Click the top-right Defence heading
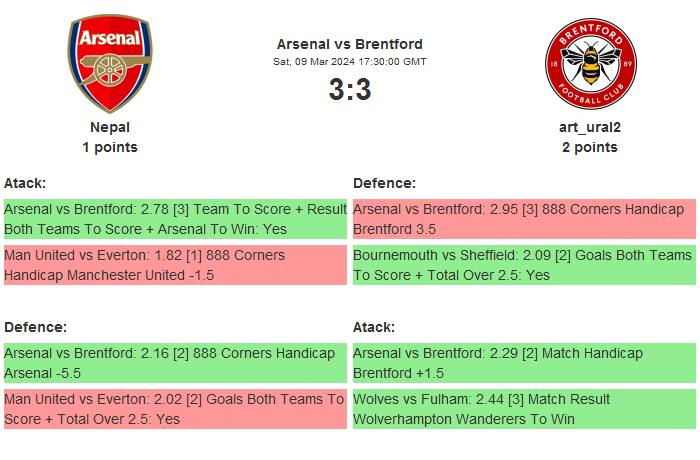The image size is (700, 460). pyautogui.click(x=384, y=183)
